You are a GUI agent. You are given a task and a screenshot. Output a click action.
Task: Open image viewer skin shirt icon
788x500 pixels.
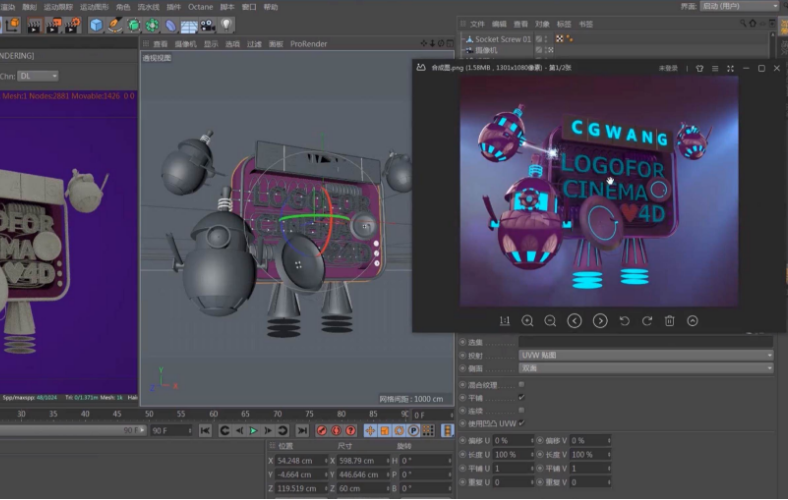tap(700, 68)
